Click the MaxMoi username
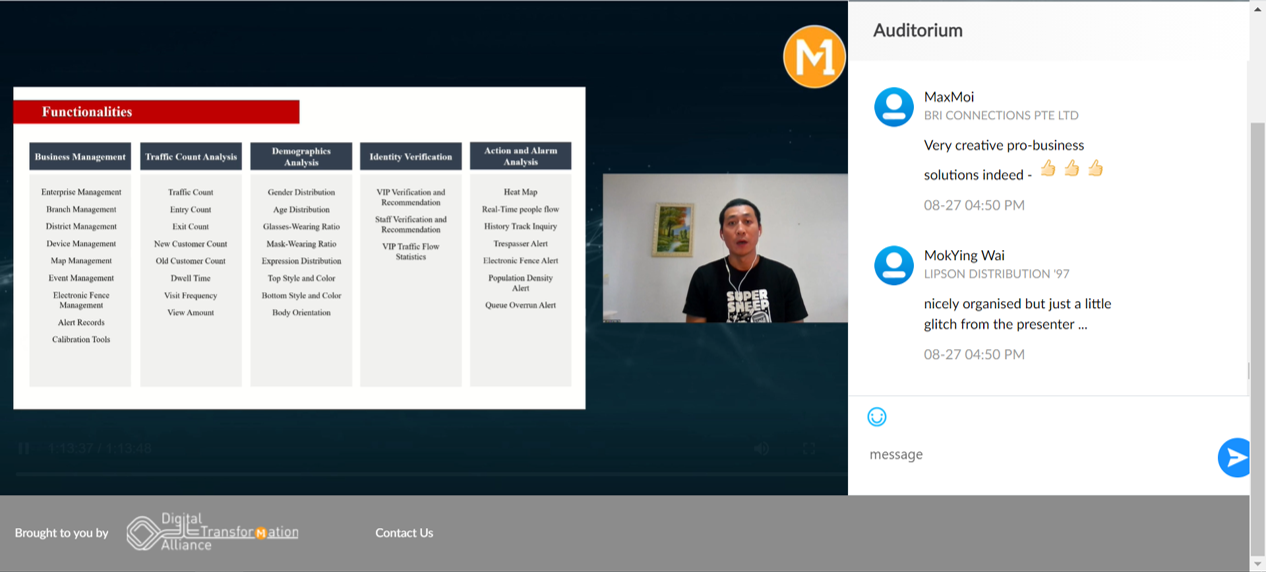The image size is (1266, 572). pyautogui.click(x=949, y=97)
